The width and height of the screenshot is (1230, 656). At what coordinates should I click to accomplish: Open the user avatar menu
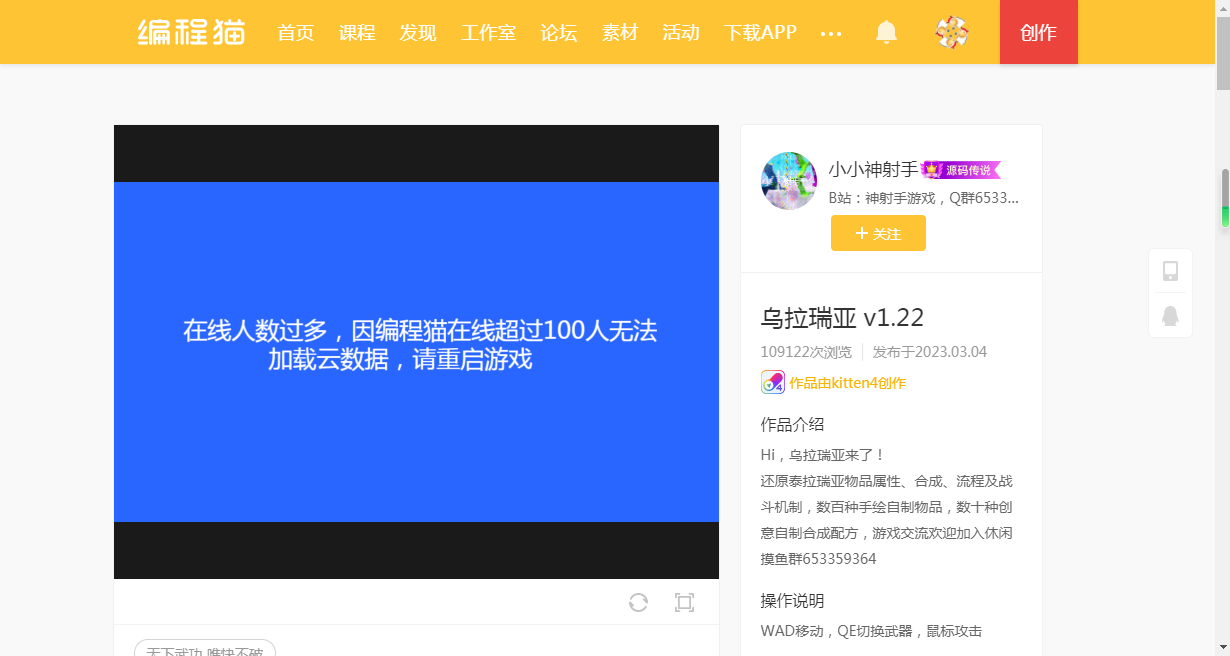tap(951, 32)
